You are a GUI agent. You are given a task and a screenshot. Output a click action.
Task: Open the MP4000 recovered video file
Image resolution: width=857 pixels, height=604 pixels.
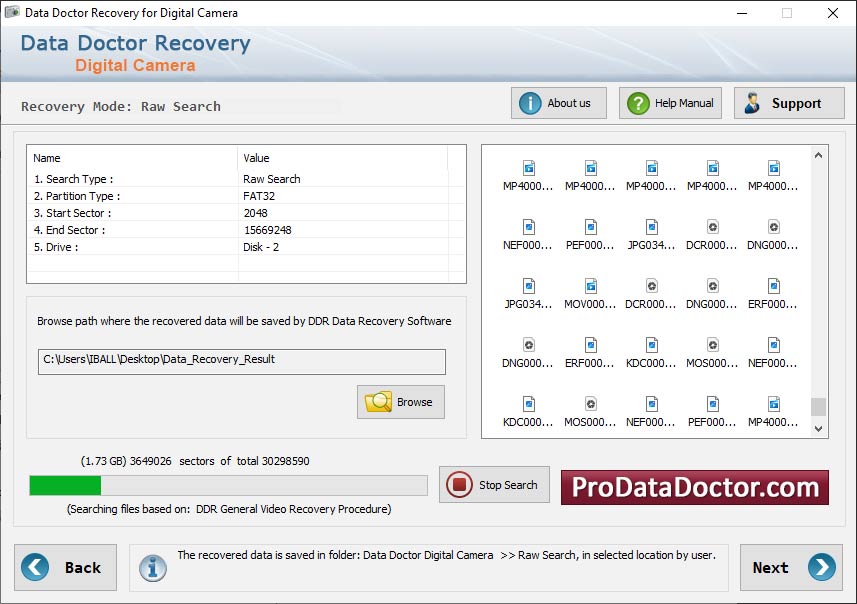(528, 170)
